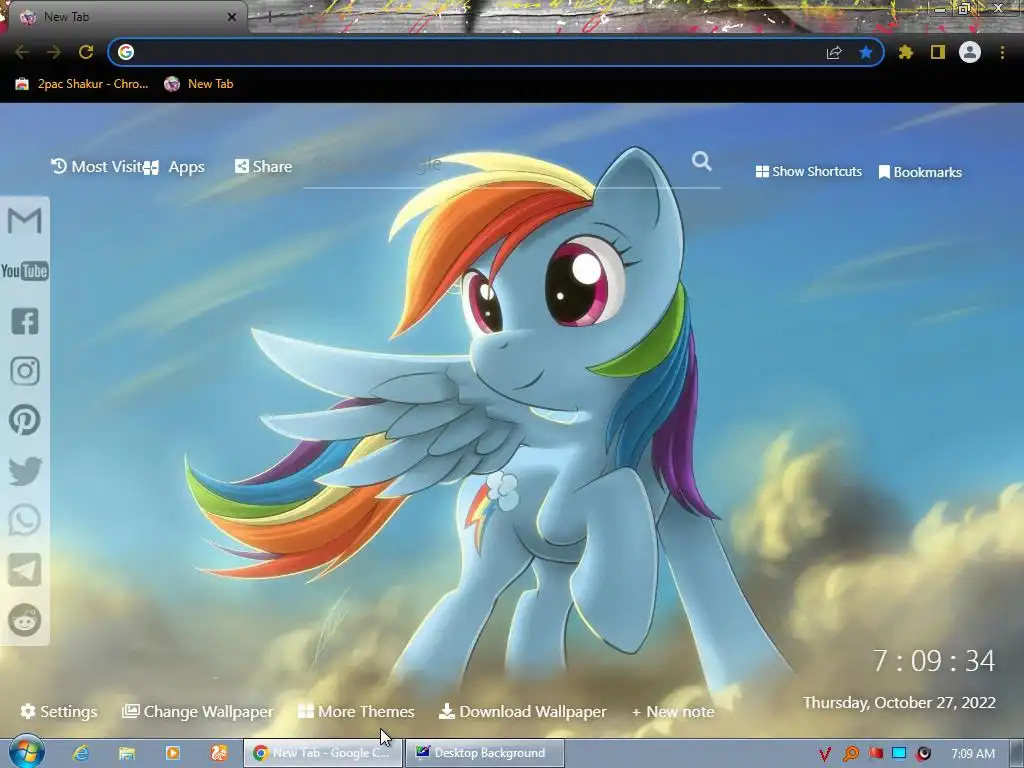1024x768 pixels.
Task: Open Reddit from the left sidebar
Action: pos(25,620)
